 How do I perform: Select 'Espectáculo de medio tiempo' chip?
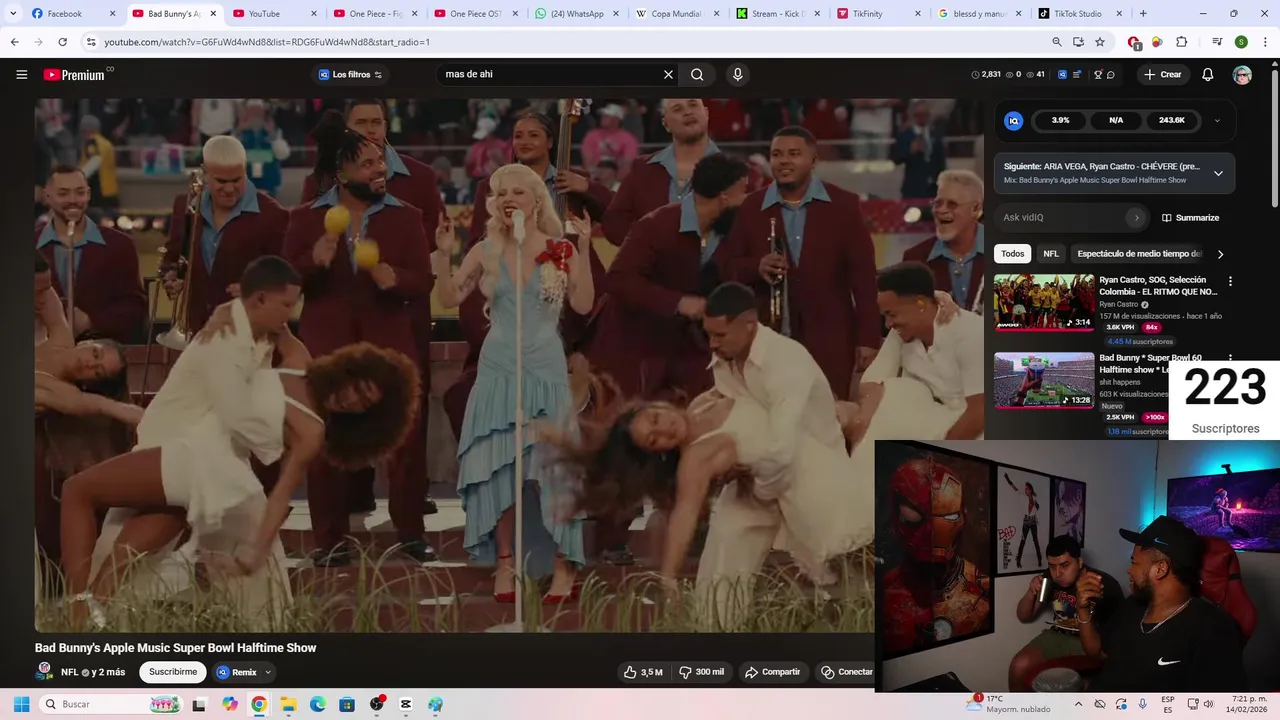click(x=1139, y=254)
